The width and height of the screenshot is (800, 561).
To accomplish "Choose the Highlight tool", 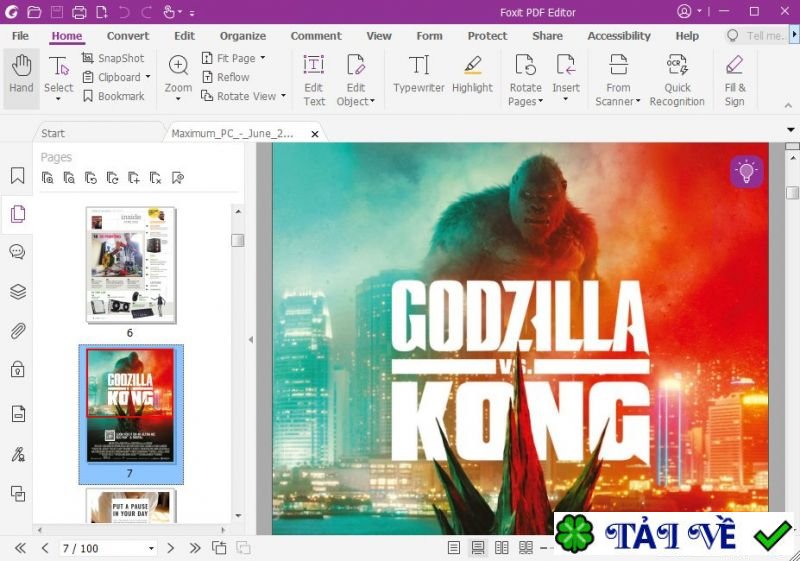I will [472, 76].
